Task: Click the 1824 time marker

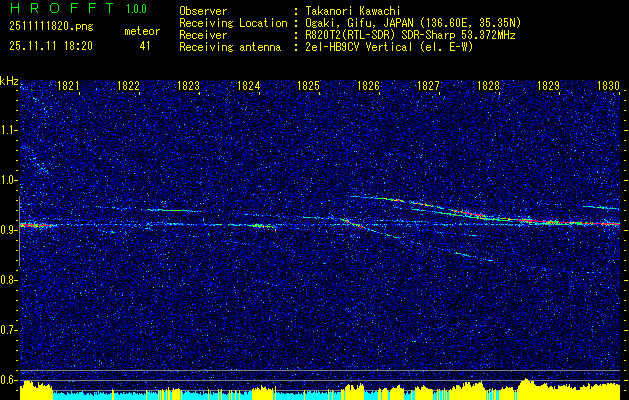Action: click(248, 85)
